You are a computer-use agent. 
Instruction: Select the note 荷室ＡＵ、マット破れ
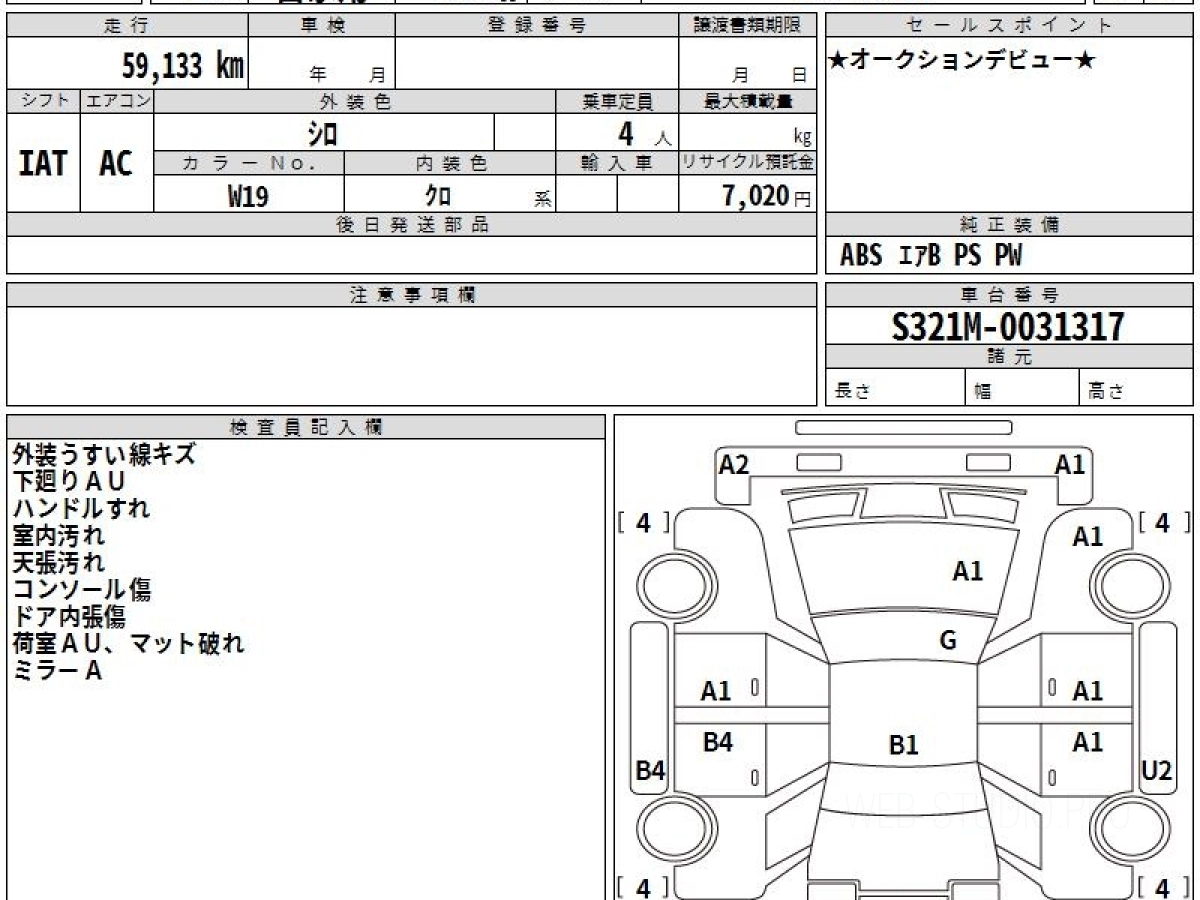[128, 643]
